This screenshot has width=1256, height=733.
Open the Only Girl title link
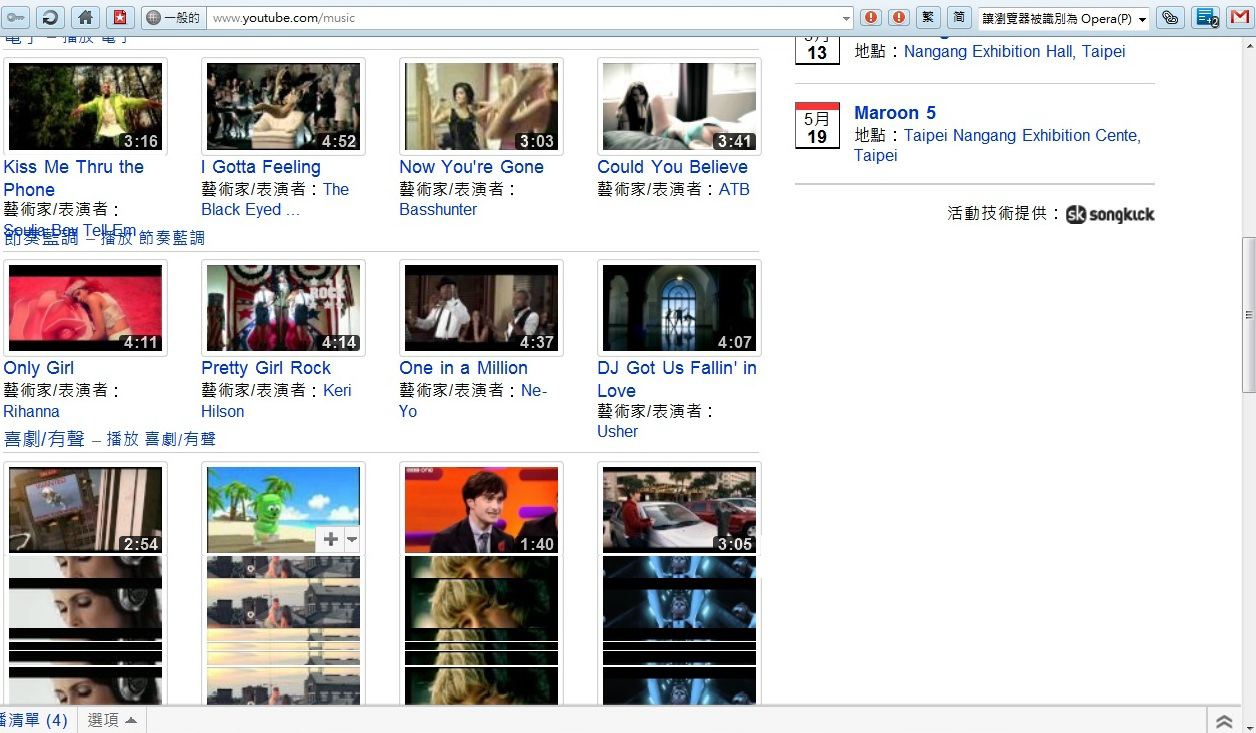[38, 368]
